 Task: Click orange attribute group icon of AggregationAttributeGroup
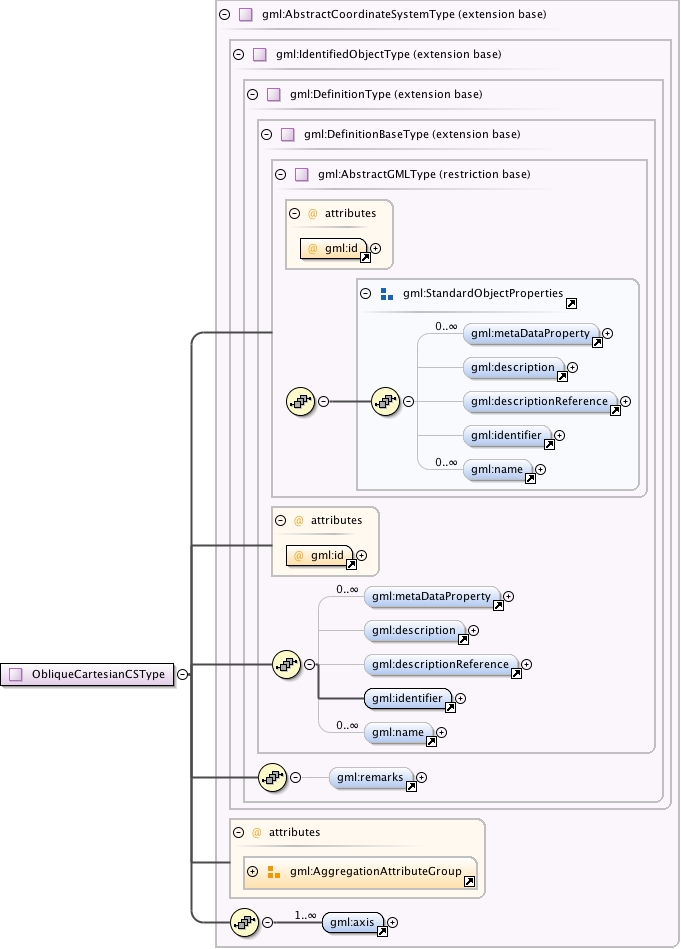[x=274, y=872]
